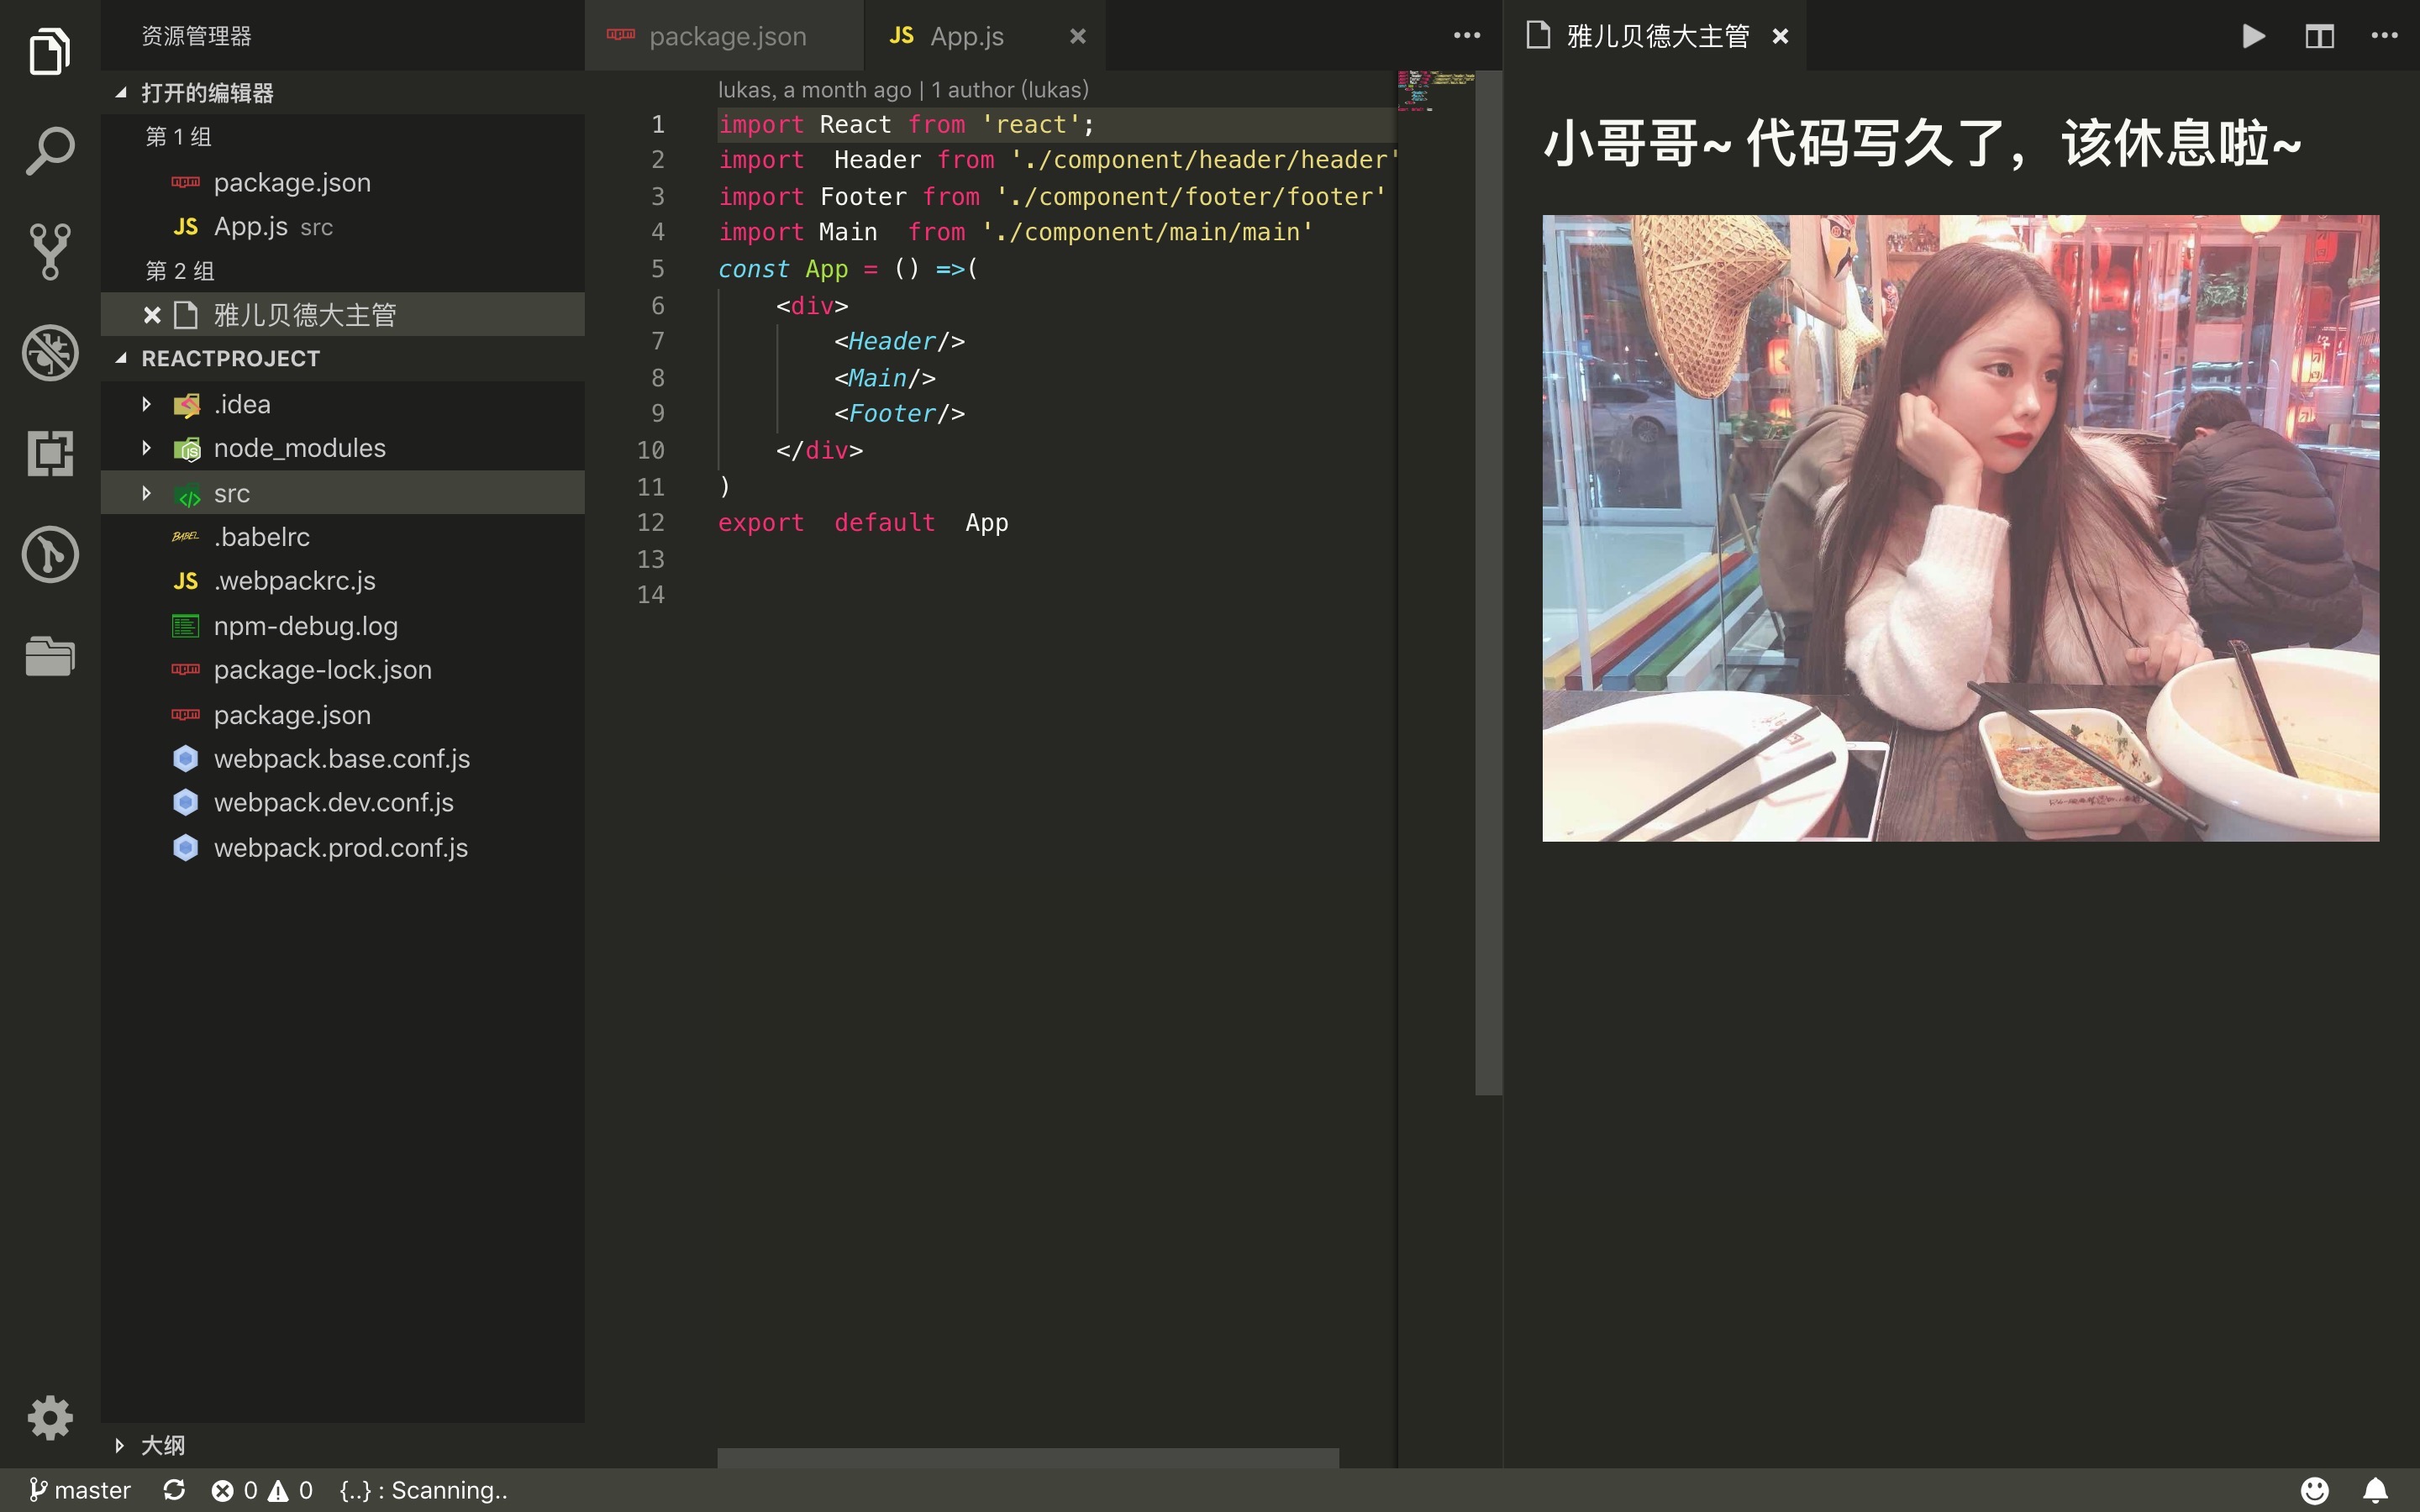Open the notifications bell

(2375, 1490)
